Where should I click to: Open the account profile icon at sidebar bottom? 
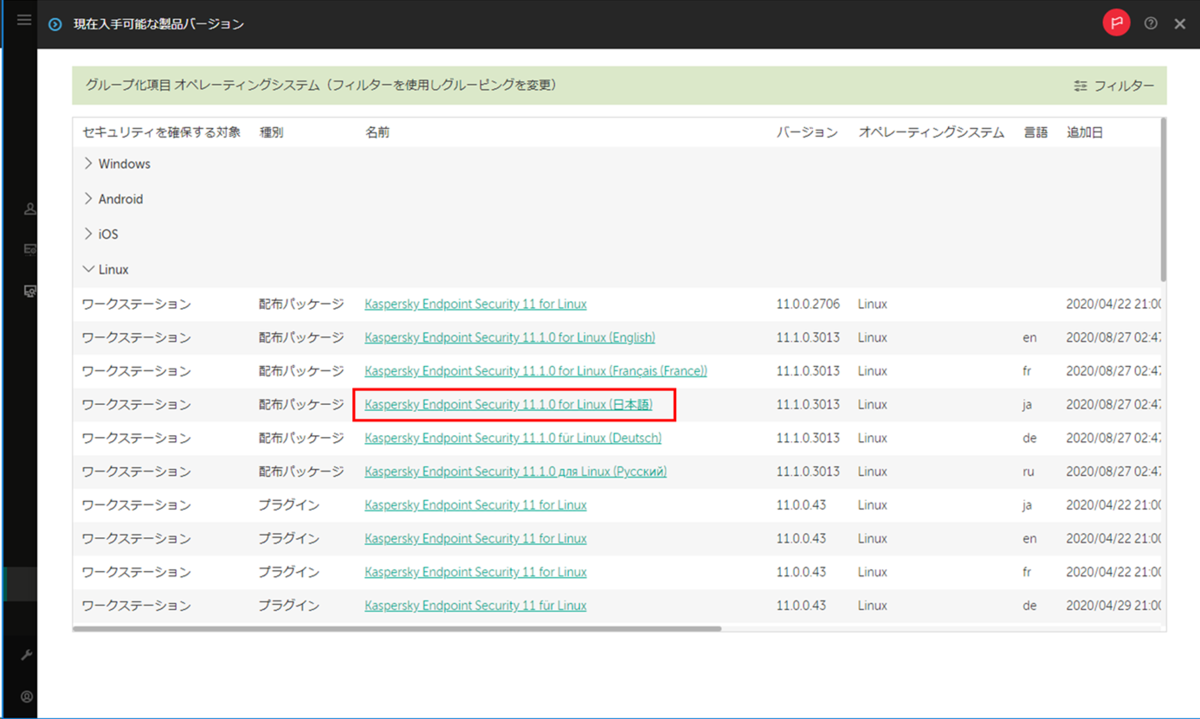tap(28, 695)
